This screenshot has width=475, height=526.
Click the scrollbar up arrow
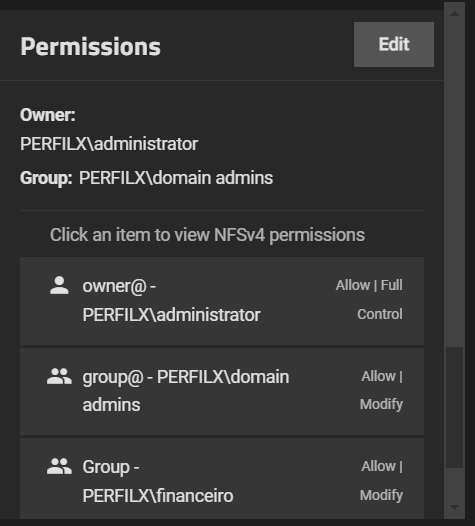coord(454,14)
